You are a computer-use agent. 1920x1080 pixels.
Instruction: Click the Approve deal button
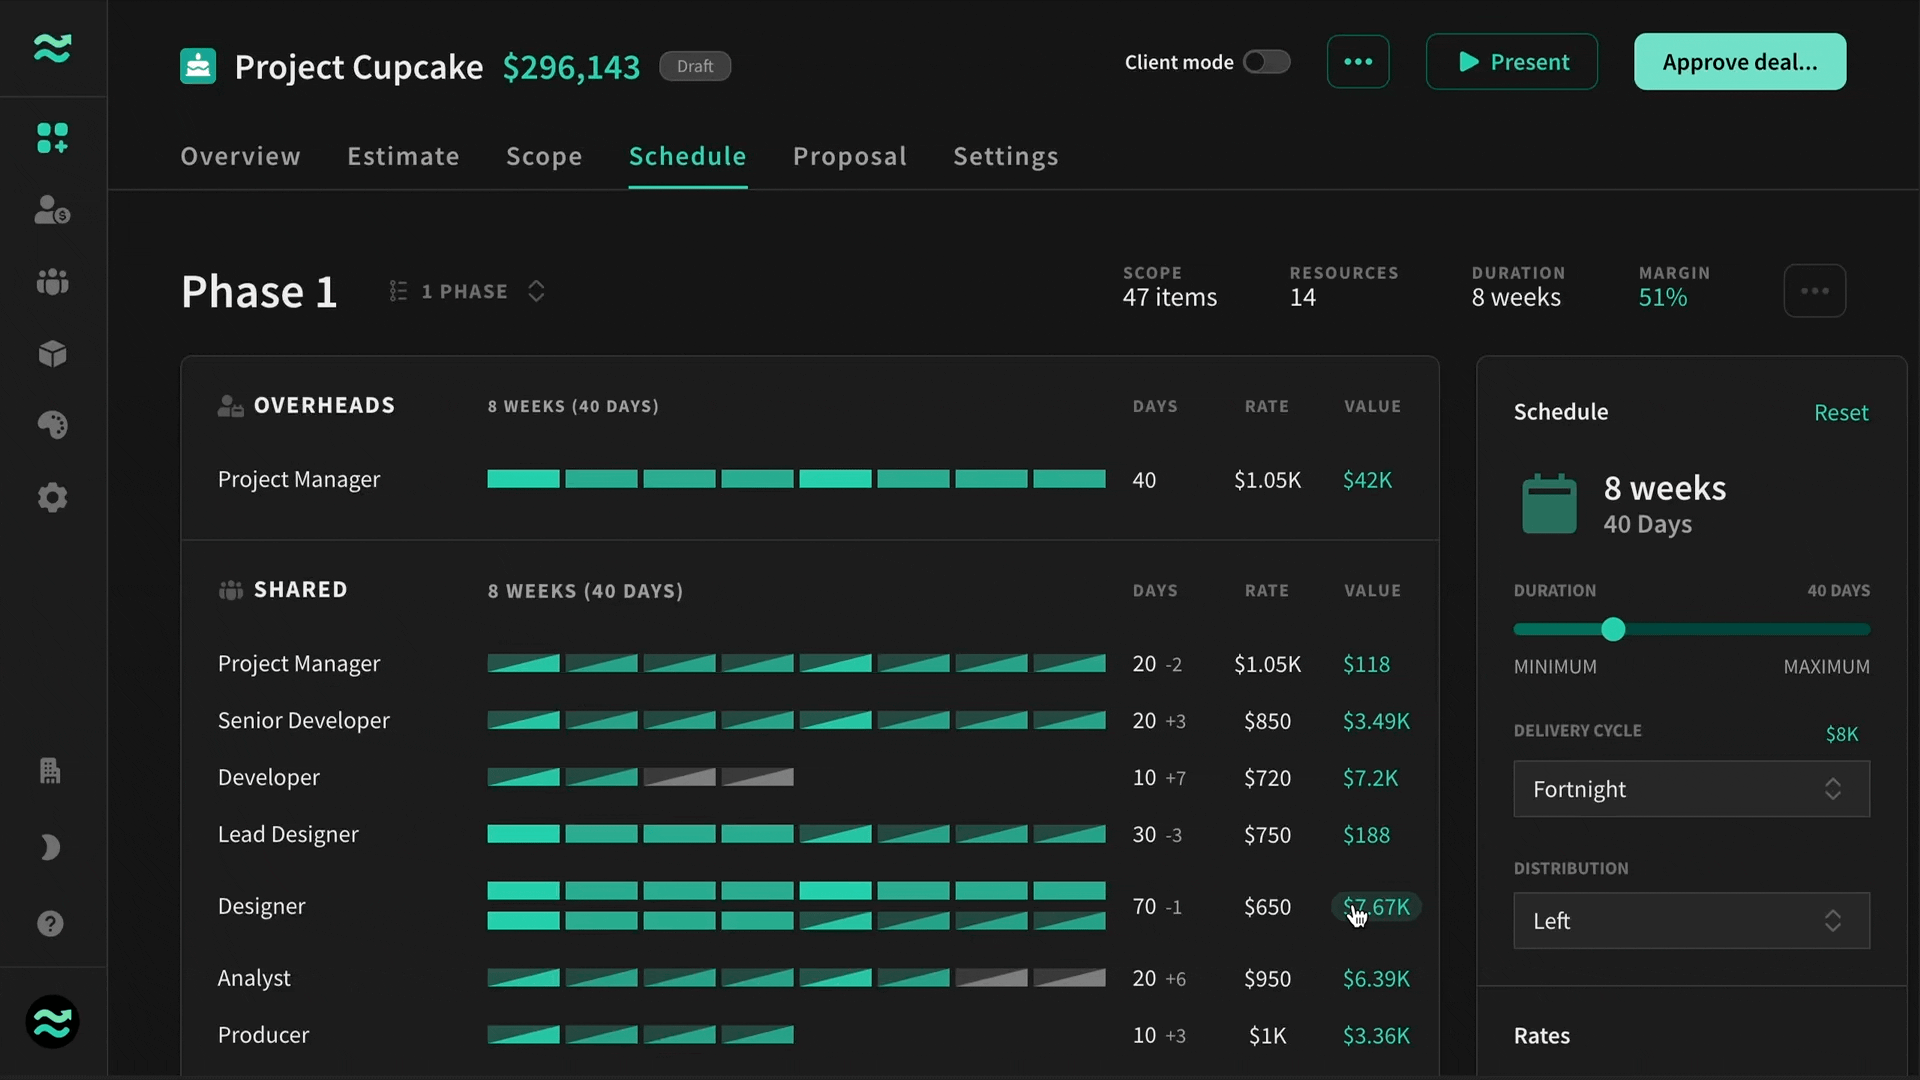(1740, 62)
